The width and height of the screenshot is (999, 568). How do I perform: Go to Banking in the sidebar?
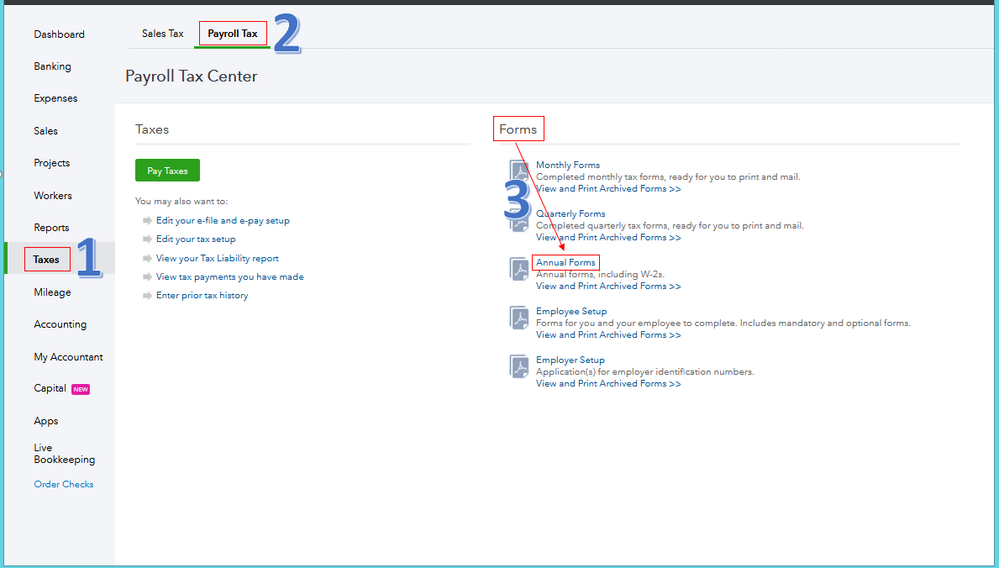pyautogui.click(x=52, y=66)
